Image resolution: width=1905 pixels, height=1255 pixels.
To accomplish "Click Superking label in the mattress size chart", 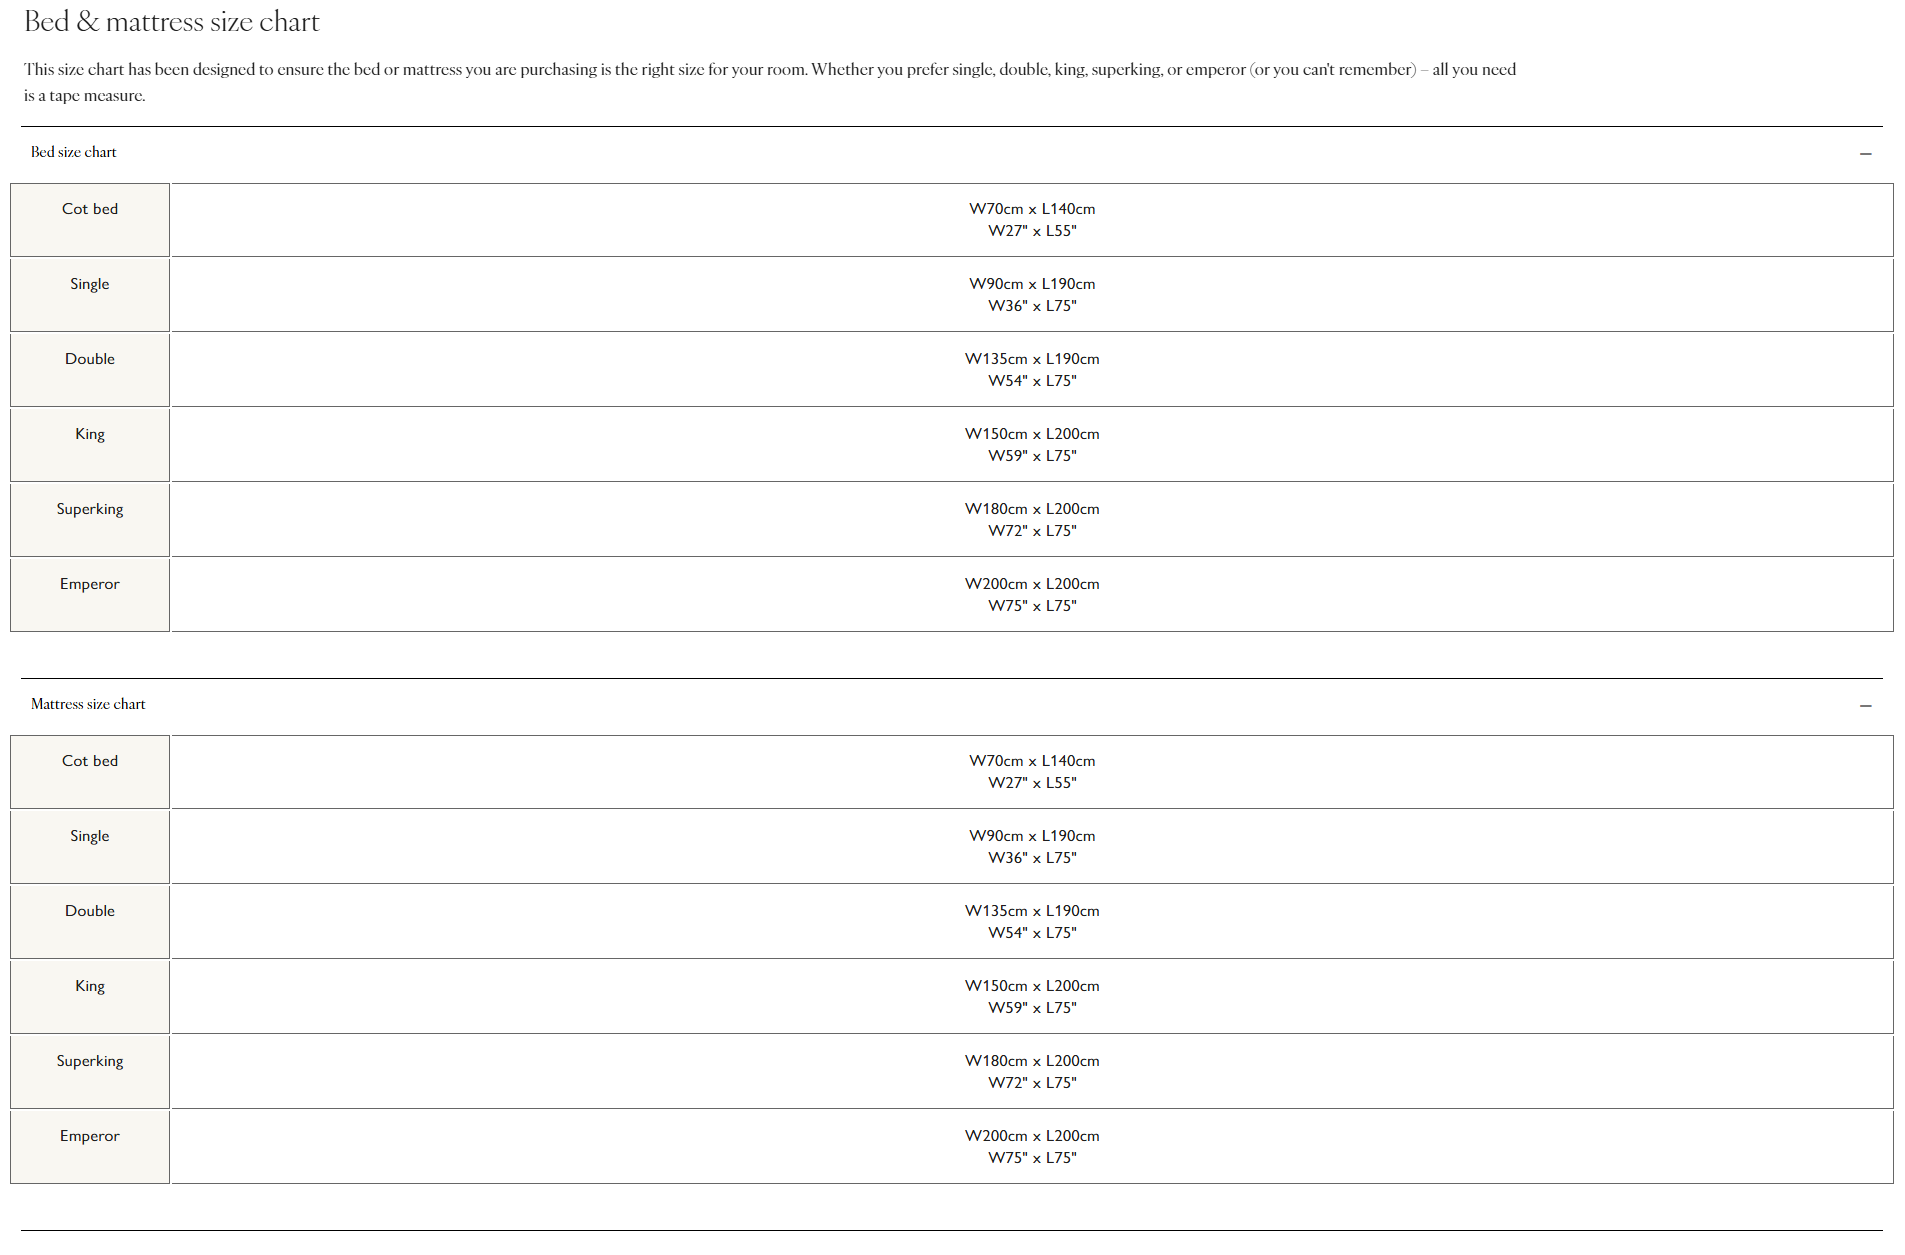I will pyautogui.click(x=90, y=1061).
